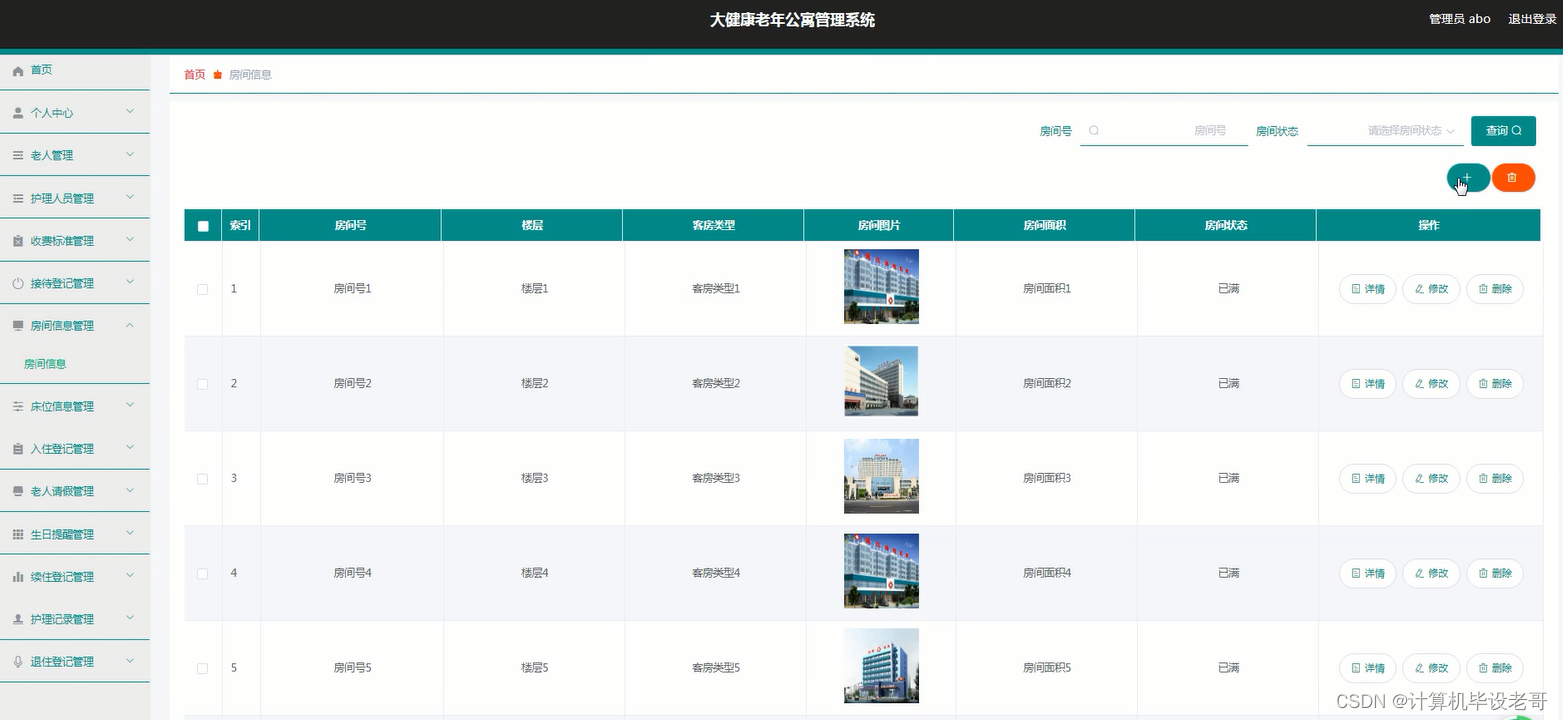
Task: Click the 收费标准管理 sidebar icon
Action: tap(17, 240)
